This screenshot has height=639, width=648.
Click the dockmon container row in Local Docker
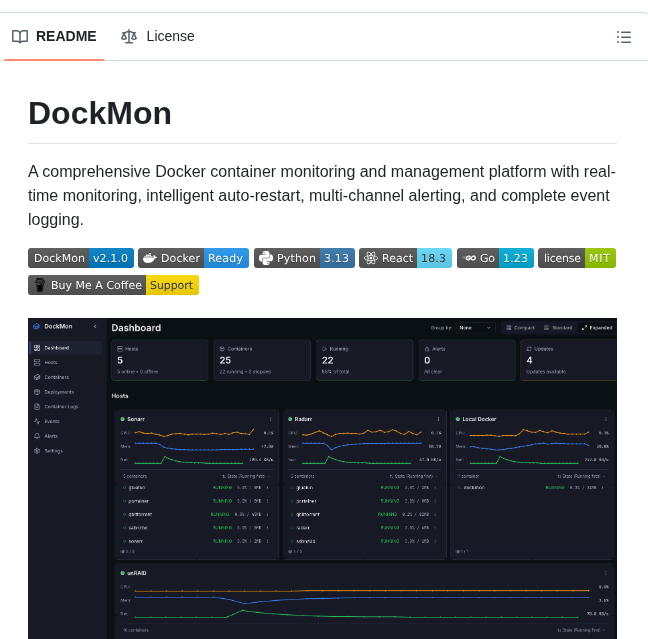coord(531,488)
